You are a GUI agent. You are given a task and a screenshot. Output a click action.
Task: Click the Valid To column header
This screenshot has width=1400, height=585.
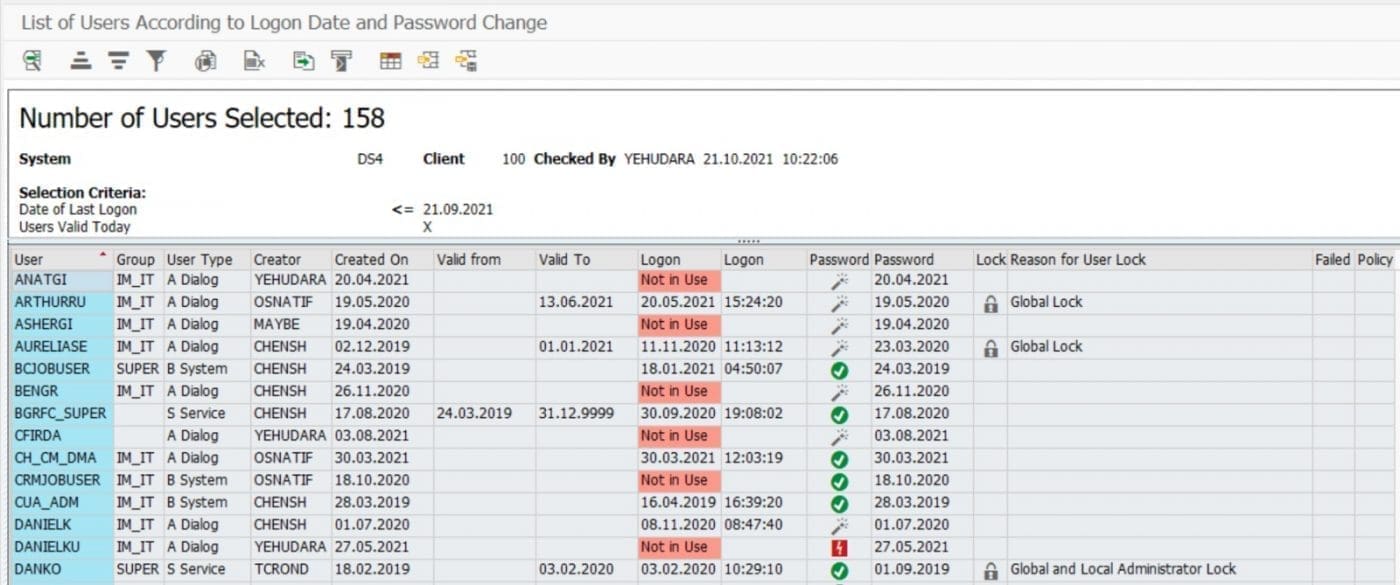586,259
